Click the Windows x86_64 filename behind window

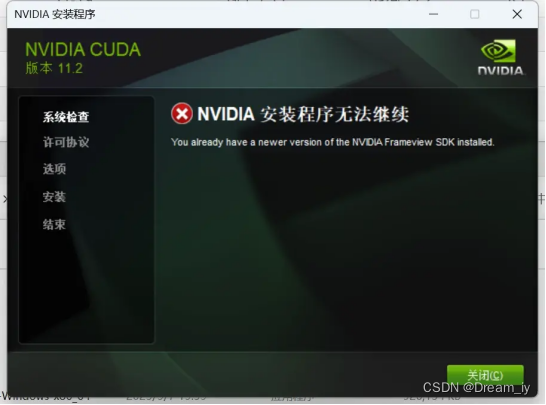pos(46,398)
